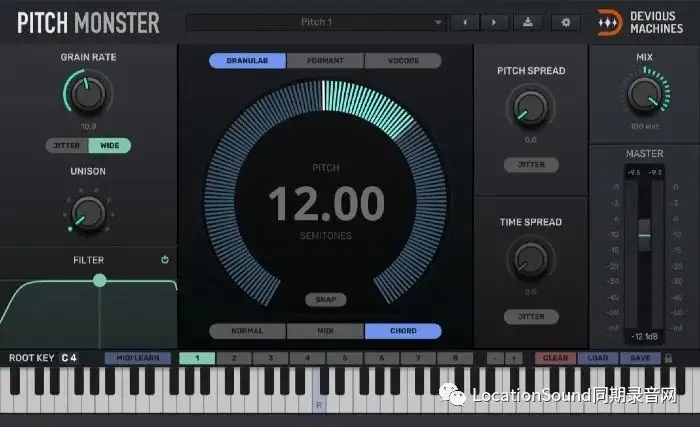The image size is (700, 427).
Task: Click the Load button
Action: (x=598, y=358)
